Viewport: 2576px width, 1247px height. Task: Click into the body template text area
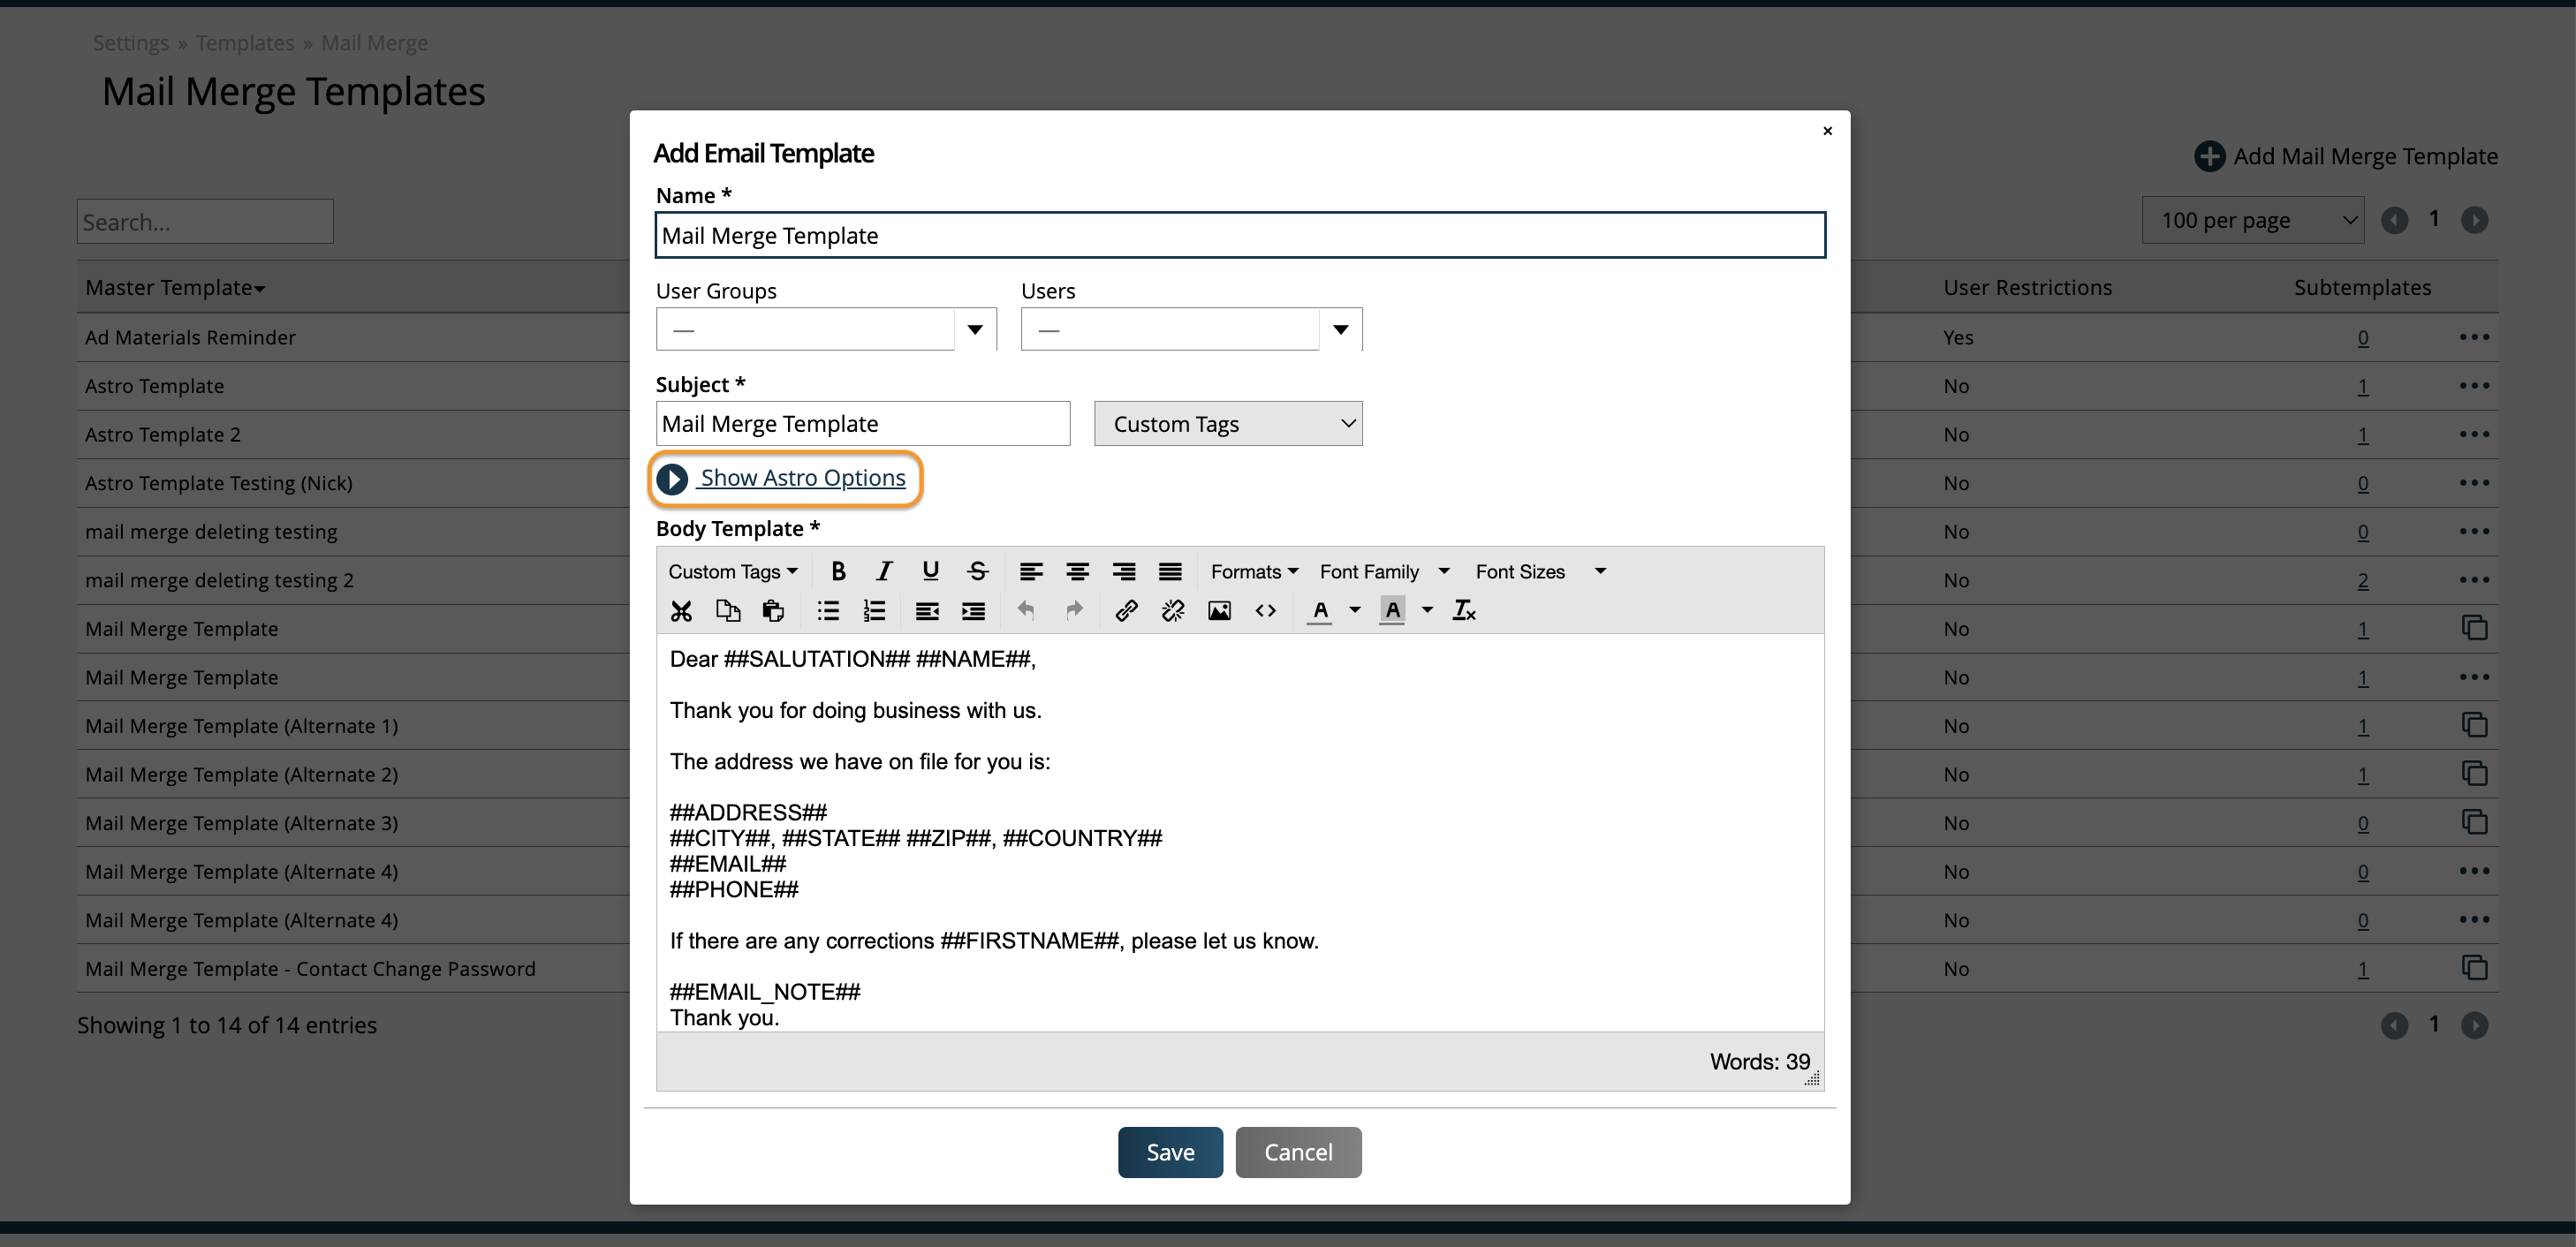(x=1240, y=833)
